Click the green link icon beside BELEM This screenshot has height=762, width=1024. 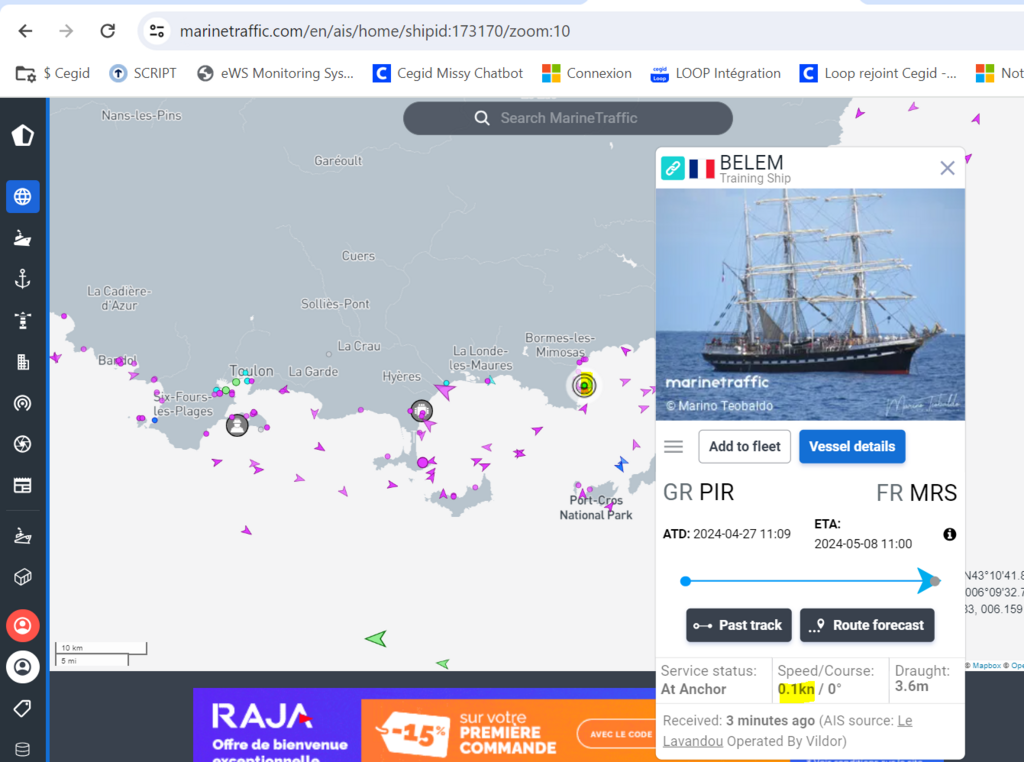673,168
